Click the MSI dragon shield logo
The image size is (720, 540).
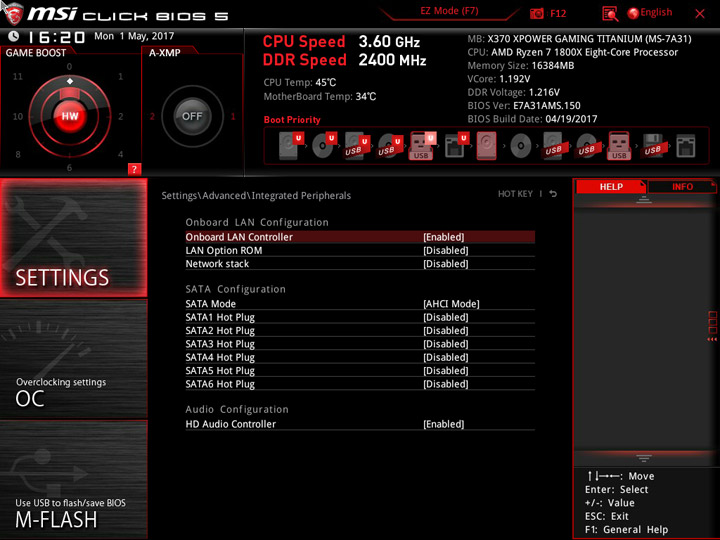pos(13,13)
